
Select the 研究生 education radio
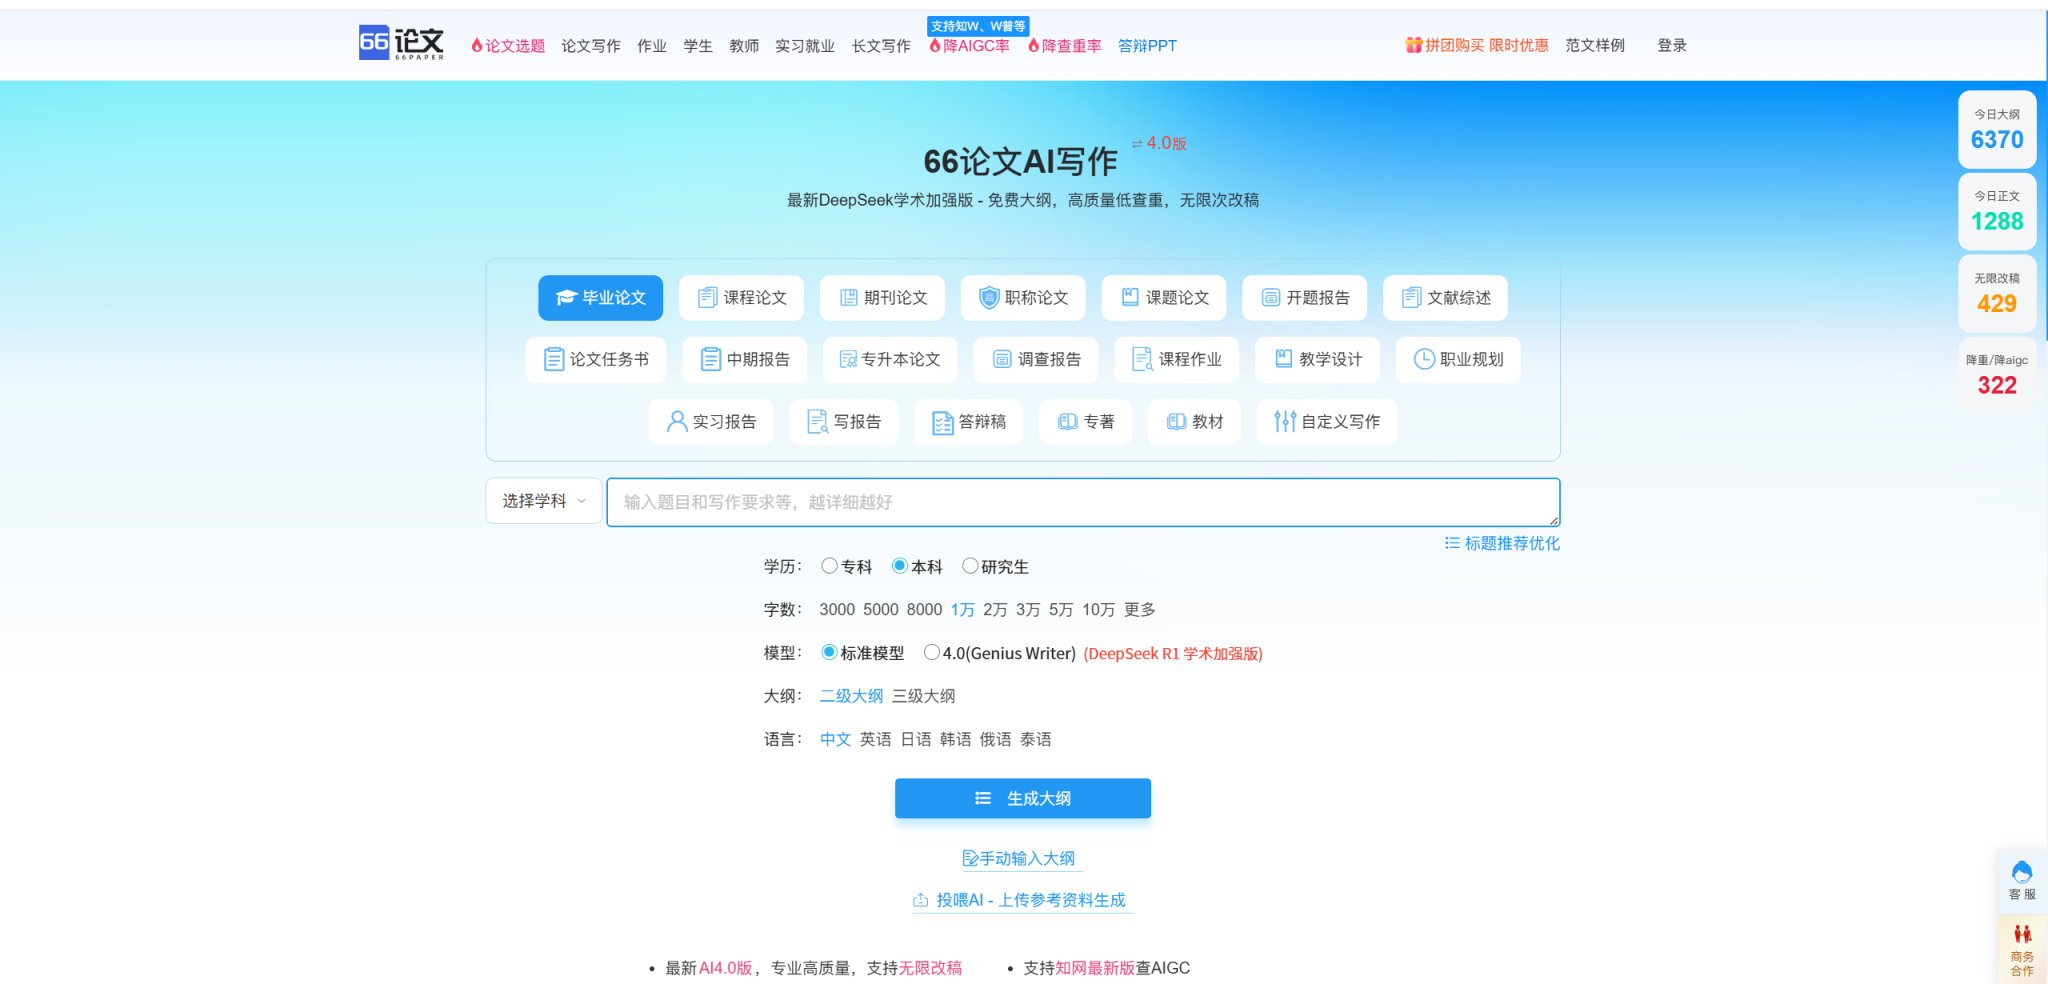(x=970, y=566)
